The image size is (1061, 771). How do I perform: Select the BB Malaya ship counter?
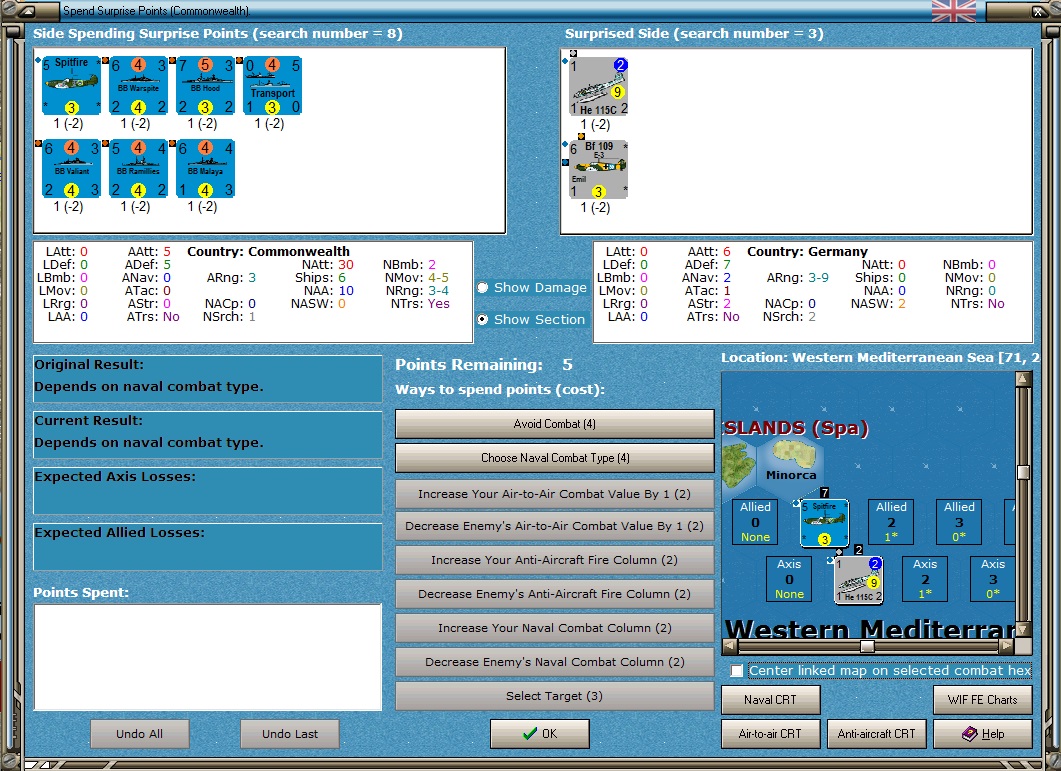(205, 169)
